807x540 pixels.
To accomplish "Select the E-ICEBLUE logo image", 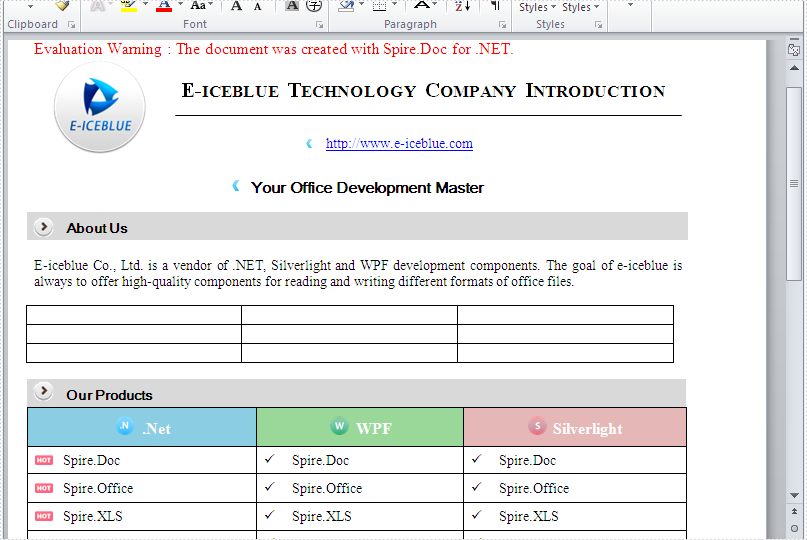I will (100, 108).
